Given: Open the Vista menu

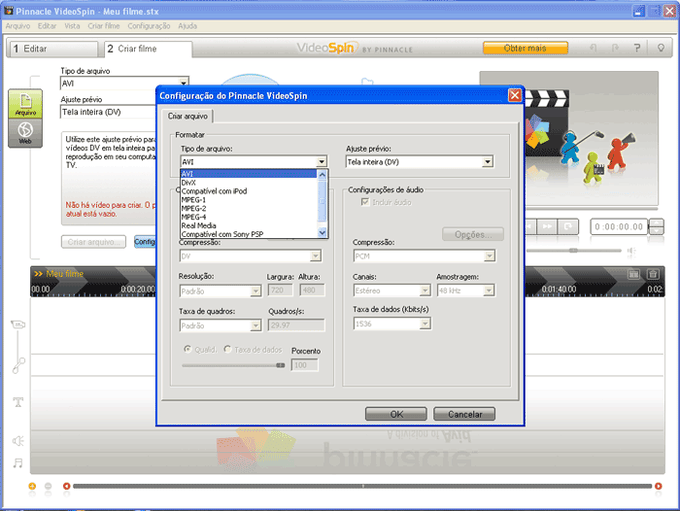Looking at the screenshot, I should (x=72, y=26).
